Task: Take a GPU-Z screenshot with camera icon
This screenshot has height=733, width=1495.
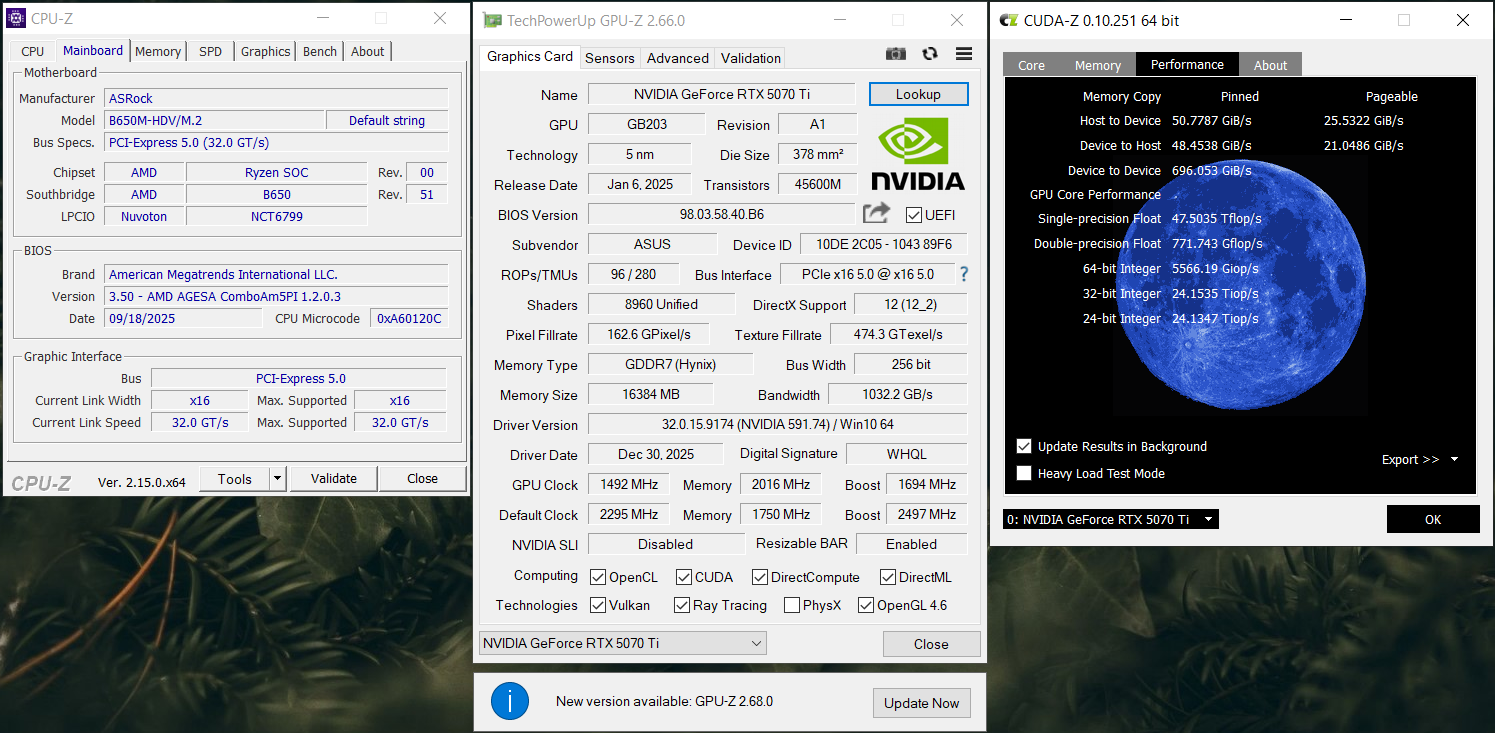Action: (896, 54)
